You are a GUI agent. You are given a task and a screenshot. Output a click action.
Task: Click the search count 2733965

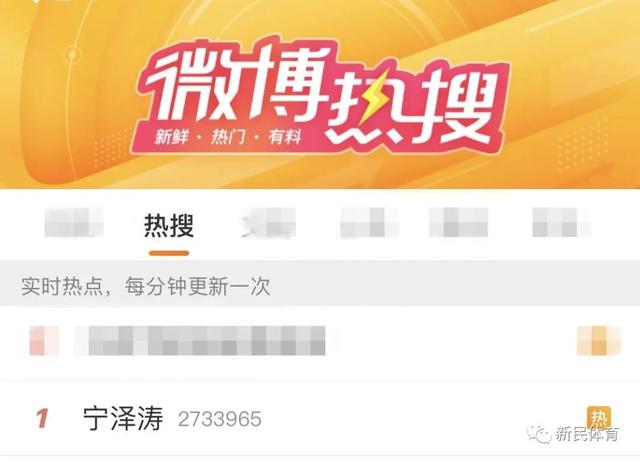tap(220, 420)
